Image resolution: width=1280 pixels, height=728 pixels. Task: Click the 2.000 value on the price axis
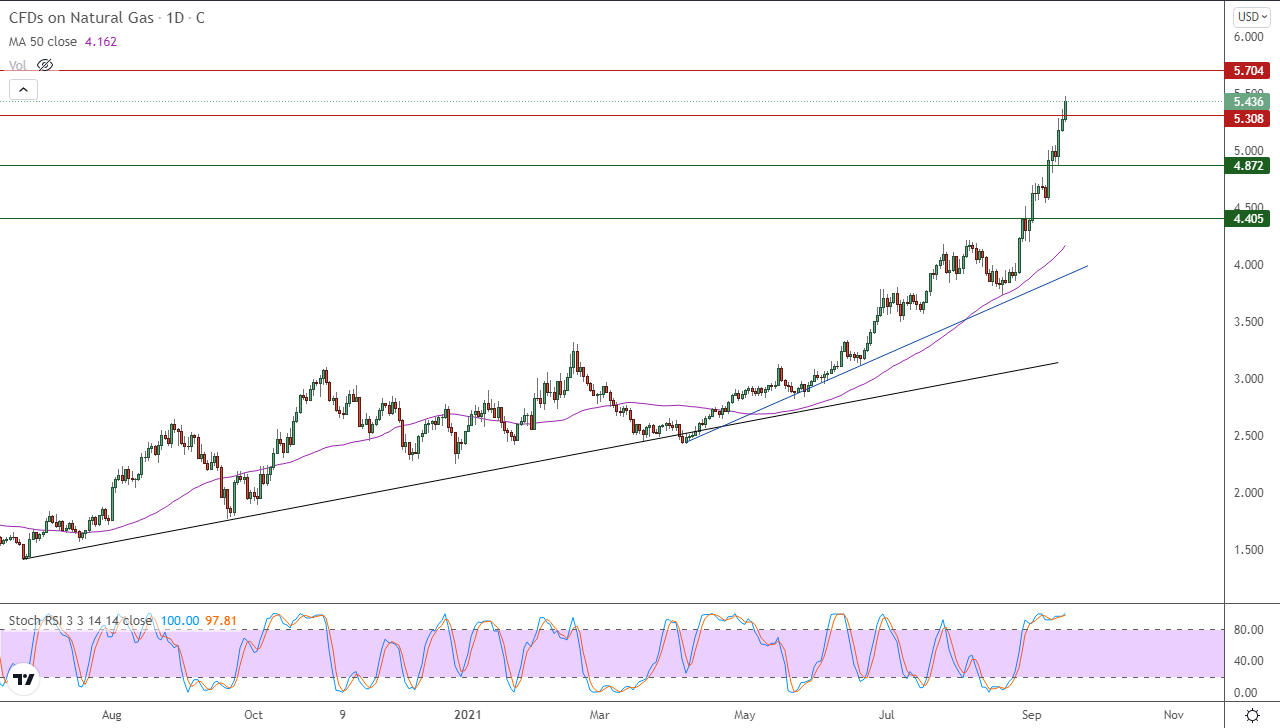(x=1249, y=493)
